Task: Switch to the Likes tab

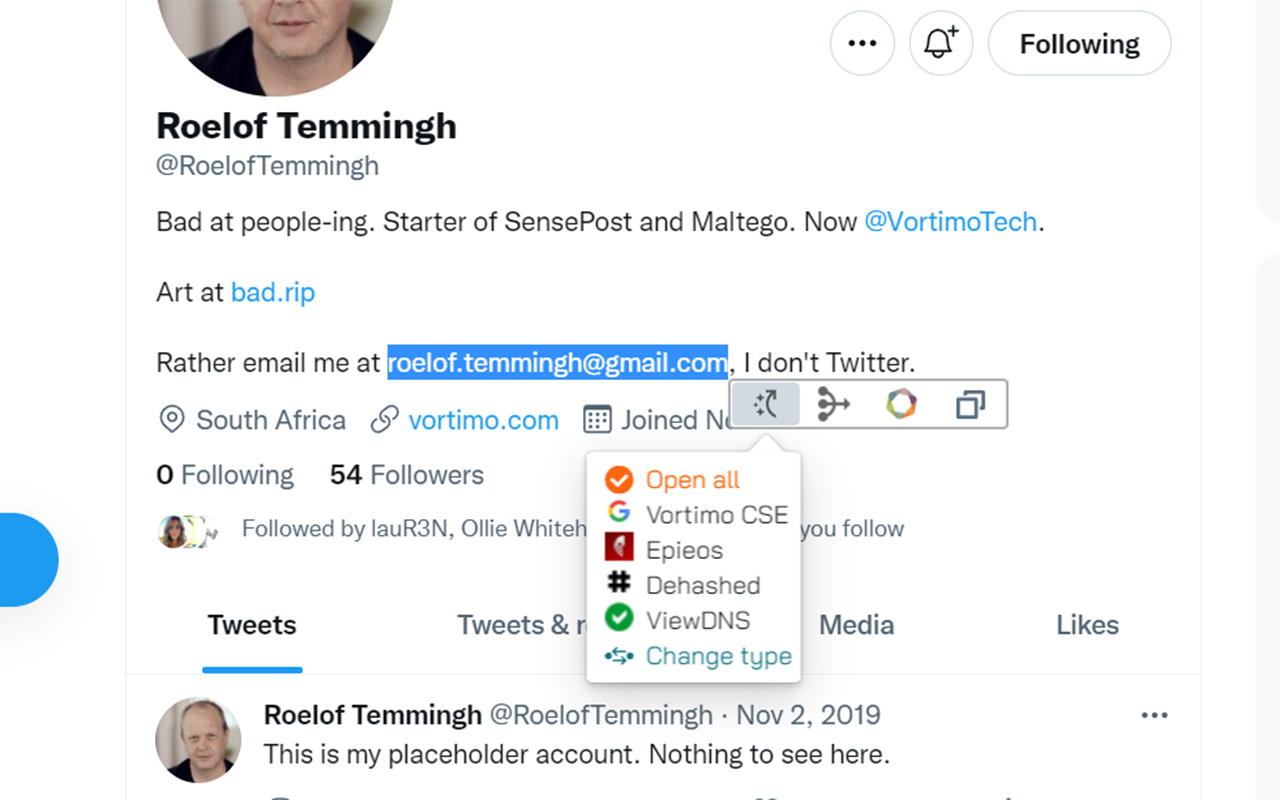Action: click(1087, 625)
